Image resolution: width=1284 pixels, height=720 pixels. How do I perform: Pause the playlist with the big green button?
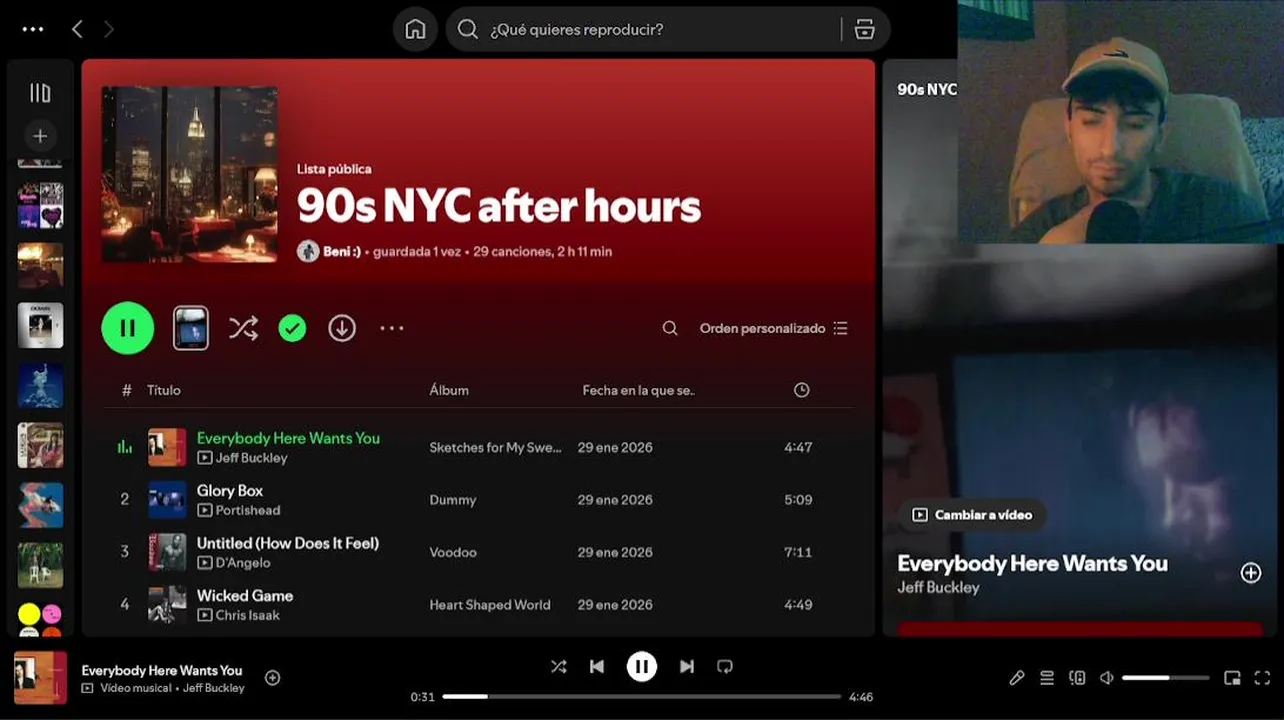point(128,328)
